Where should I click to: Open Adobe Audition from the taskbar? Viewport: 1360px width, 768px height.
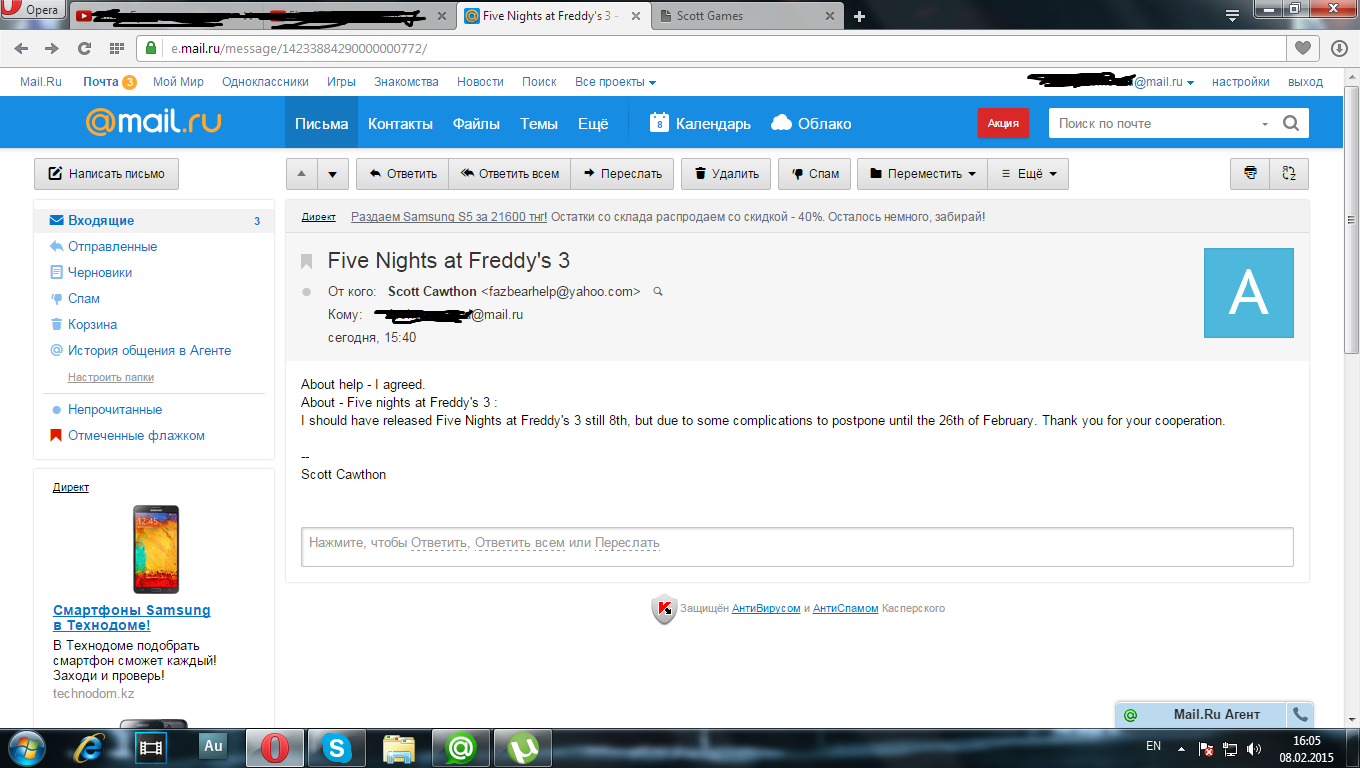click(x=213, y=746)
